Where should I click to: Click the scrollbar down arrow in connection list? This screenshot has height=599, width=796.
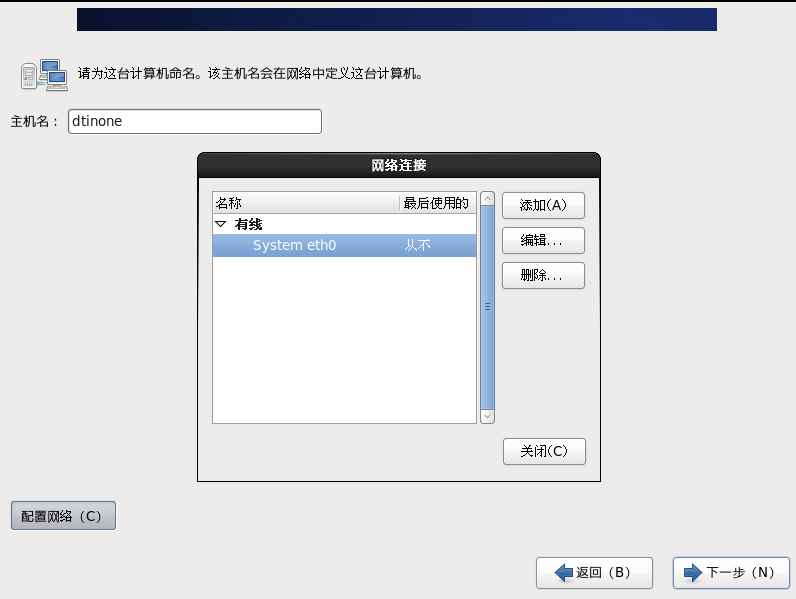[x=487, y=416]
